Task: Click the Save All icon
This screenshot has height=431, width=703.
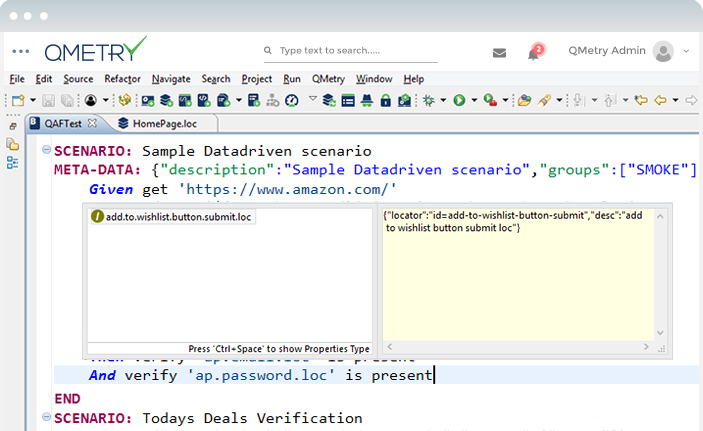Action: coord(67,100)
